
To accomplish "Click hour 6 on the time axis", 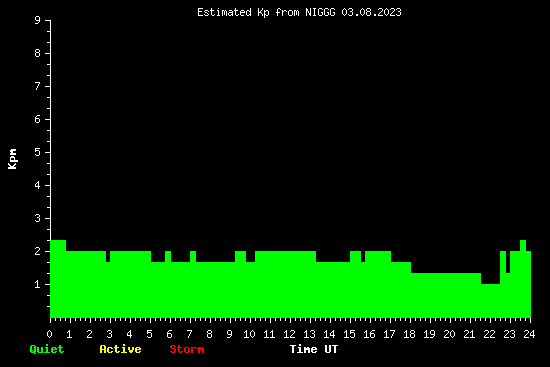I will [x=169, y=334].
